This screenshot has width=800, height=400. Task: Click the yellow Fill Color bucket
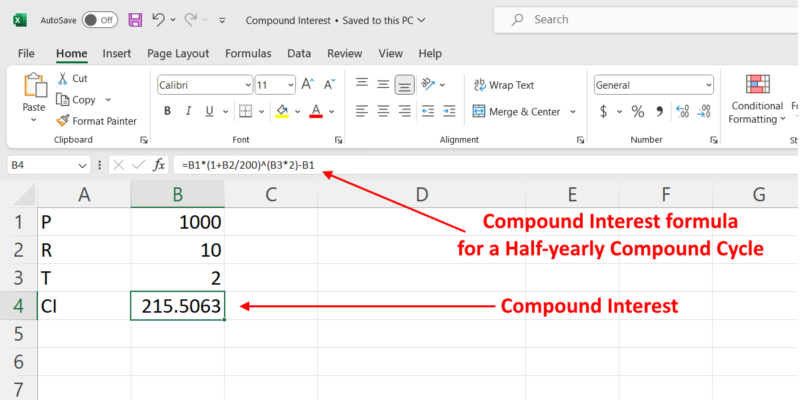tap(282, 111)
